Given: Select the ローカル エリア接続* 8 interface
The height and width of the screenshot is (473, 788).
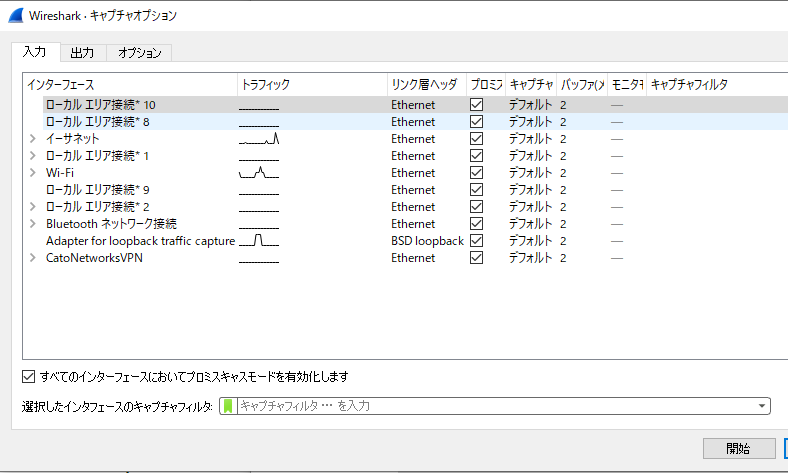Looking at the screenshot, I should point(97,122).
